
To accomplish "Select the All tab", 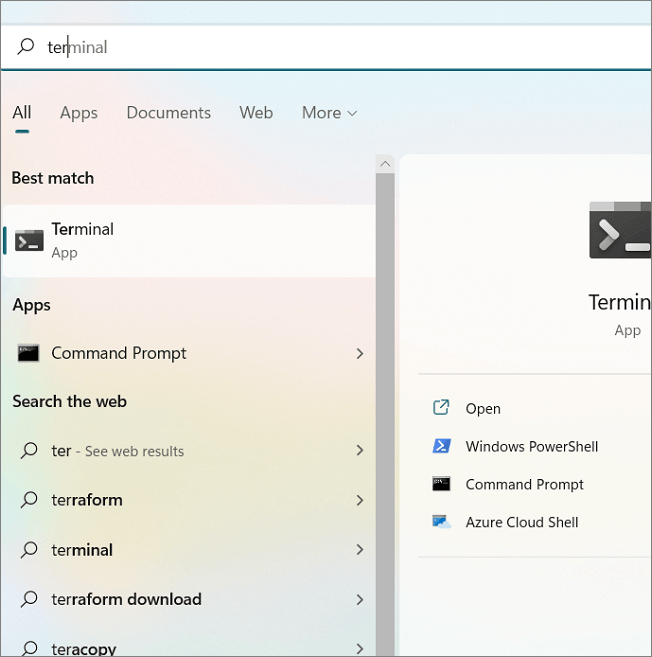I will (22, 112).
